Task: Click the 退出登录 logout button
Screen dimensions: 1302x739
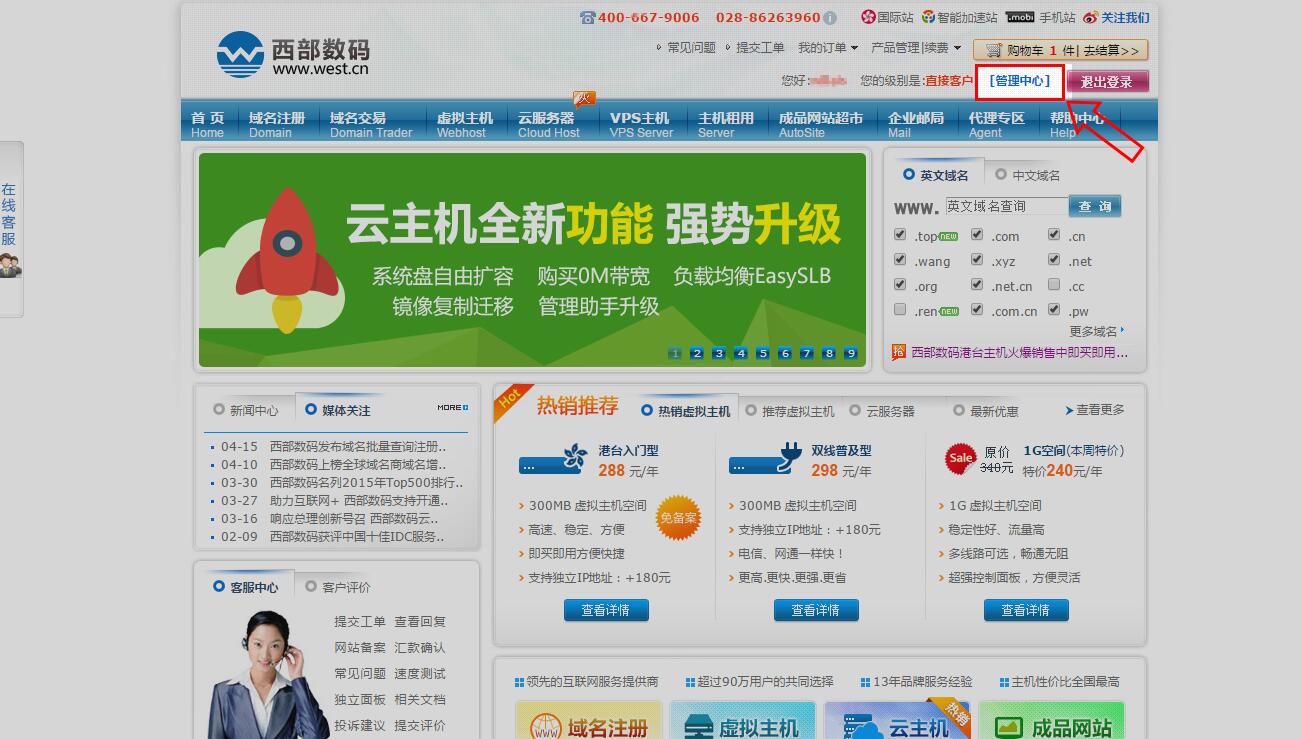Action: (x=1107, y=82)
